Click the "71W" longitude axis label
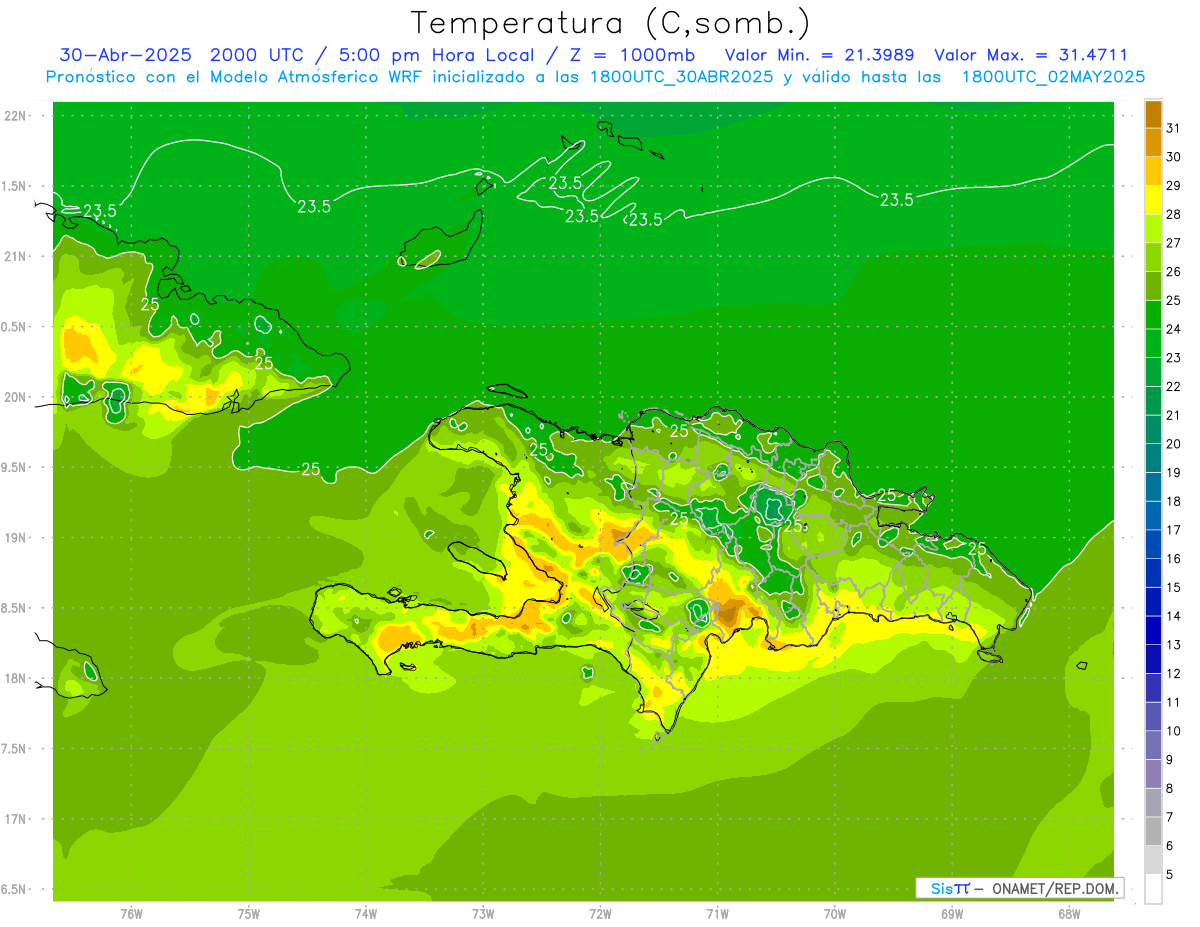The image size is (1200, 927). [718, 914]
